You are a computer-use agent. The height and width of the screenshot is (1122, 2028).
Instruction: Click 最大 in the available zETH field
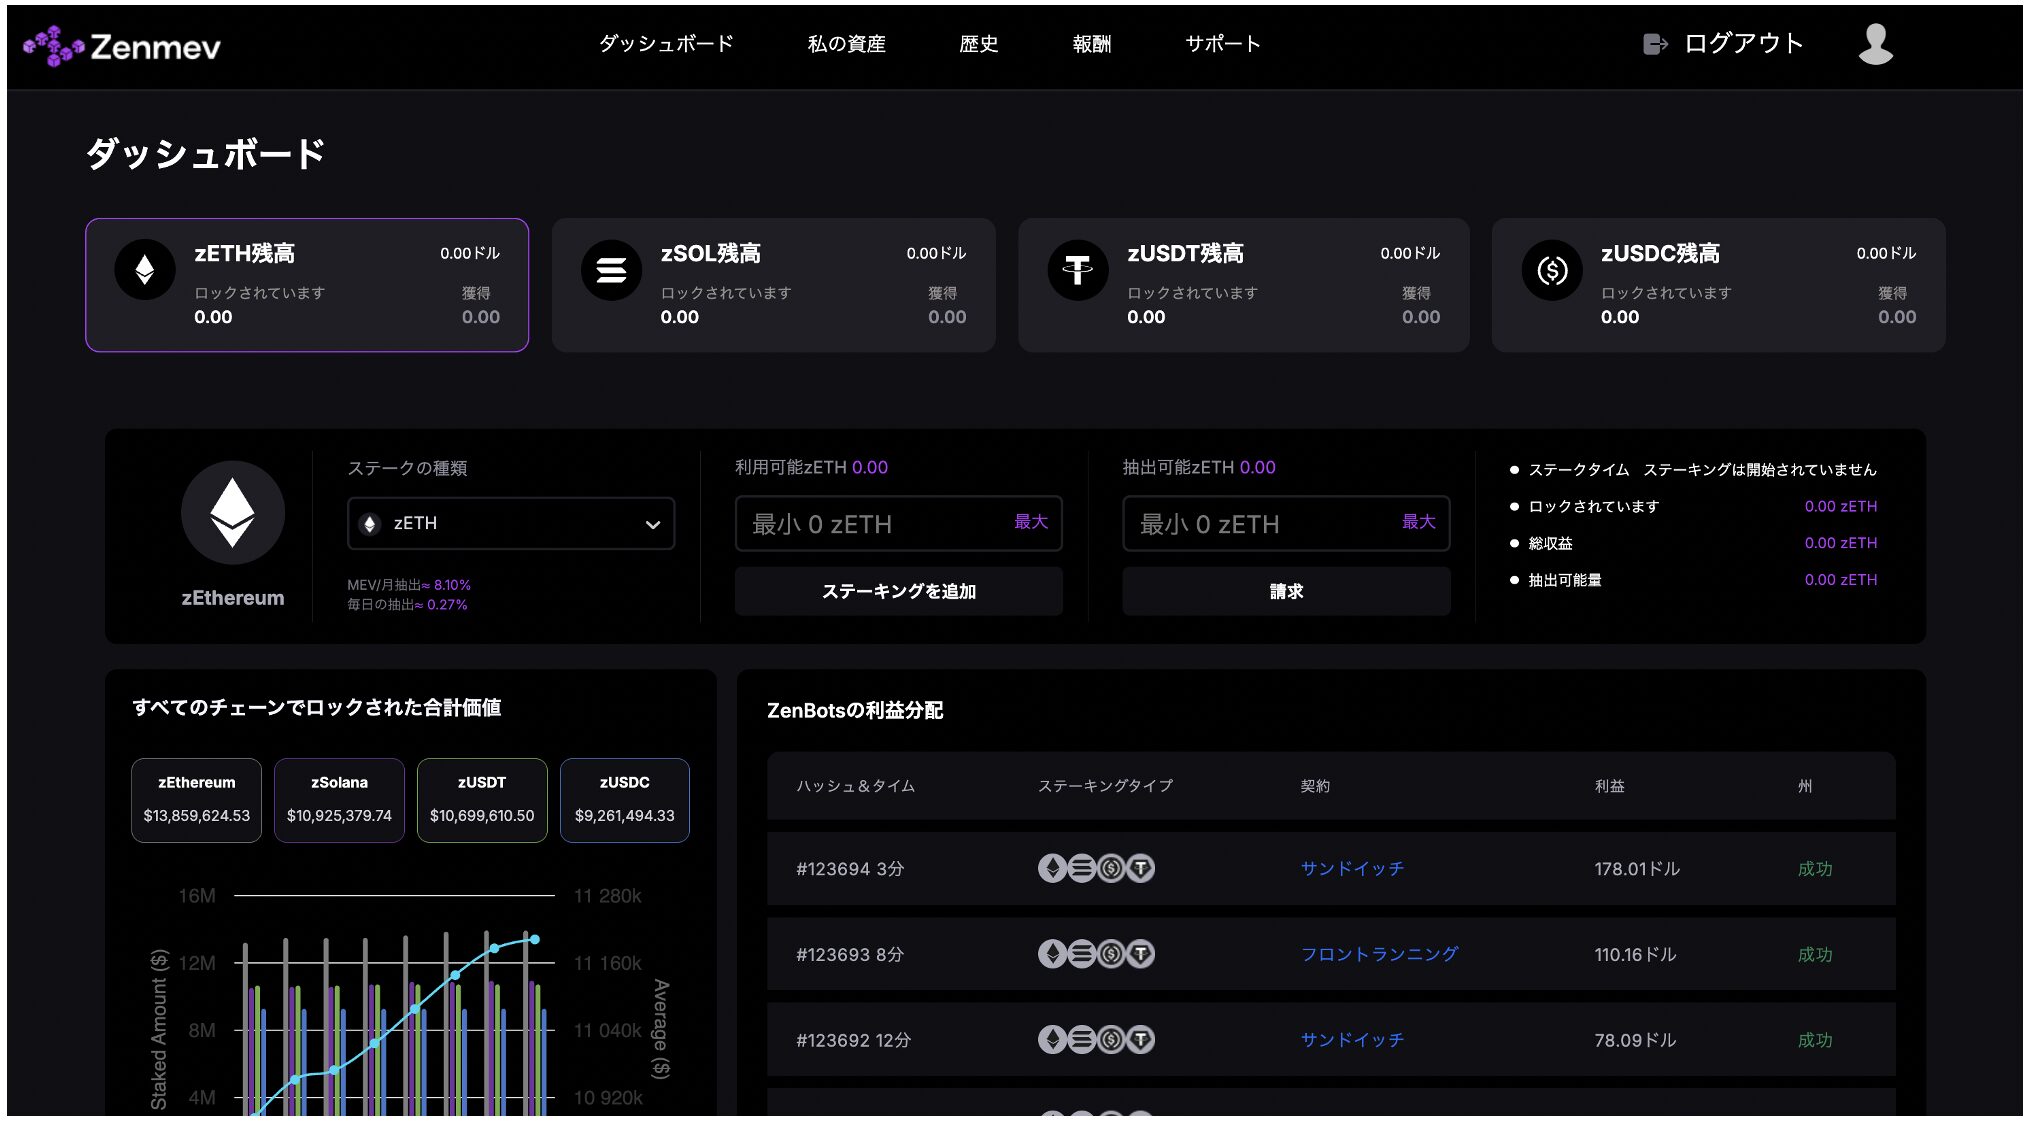point(1031,522)
